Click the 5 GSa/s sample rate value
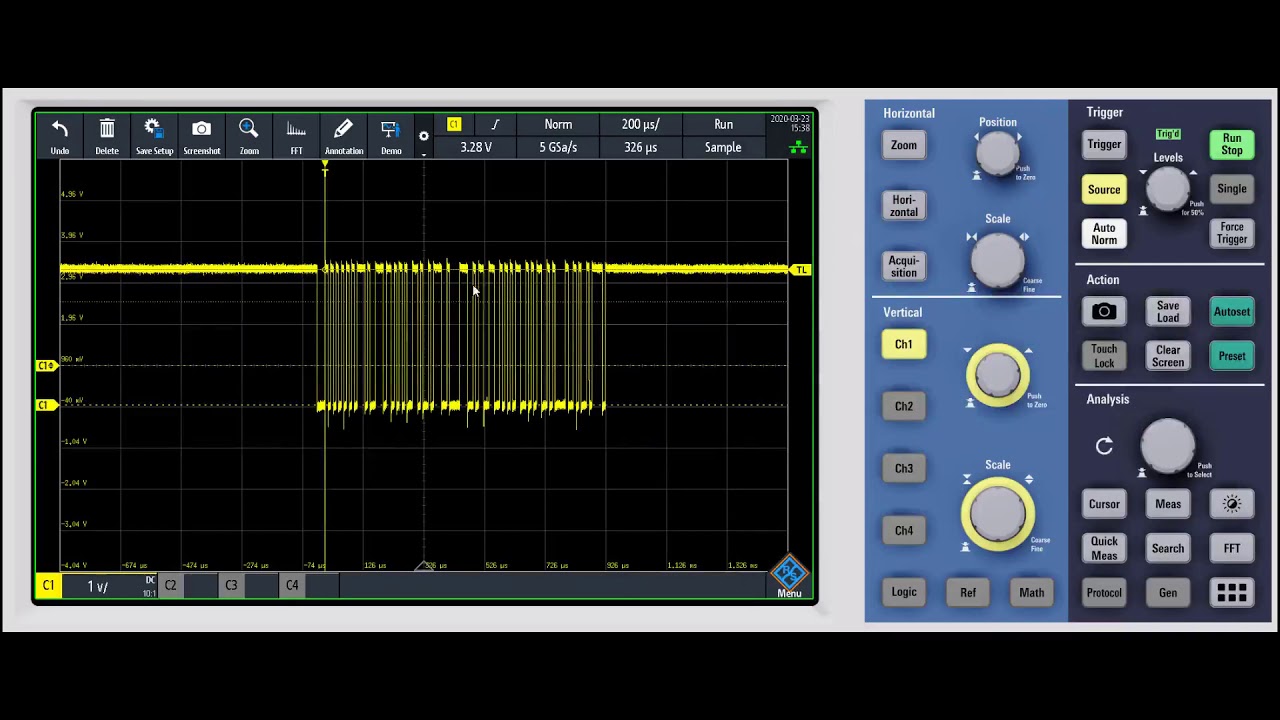 pyautogui.click(x=558, y=147)
